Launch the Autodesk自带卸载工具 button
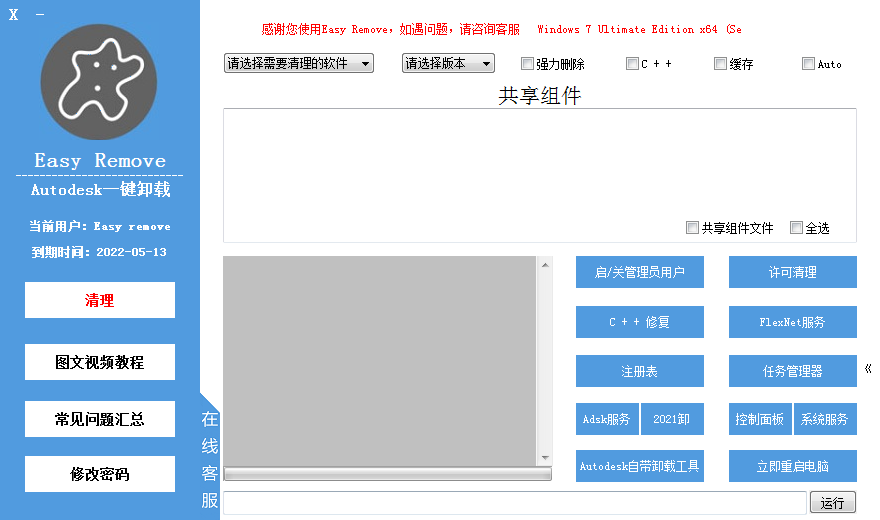 tap(640, 466)
